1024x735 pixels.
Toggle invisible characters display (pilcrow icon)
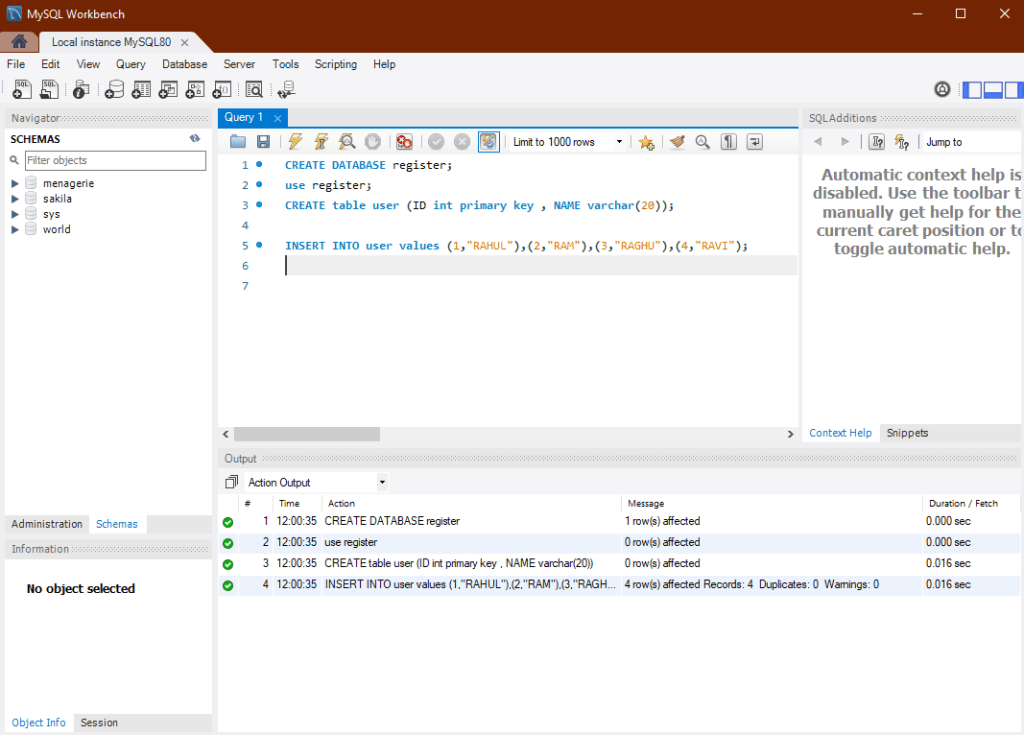pyautogui.click(x=729, y=142)
